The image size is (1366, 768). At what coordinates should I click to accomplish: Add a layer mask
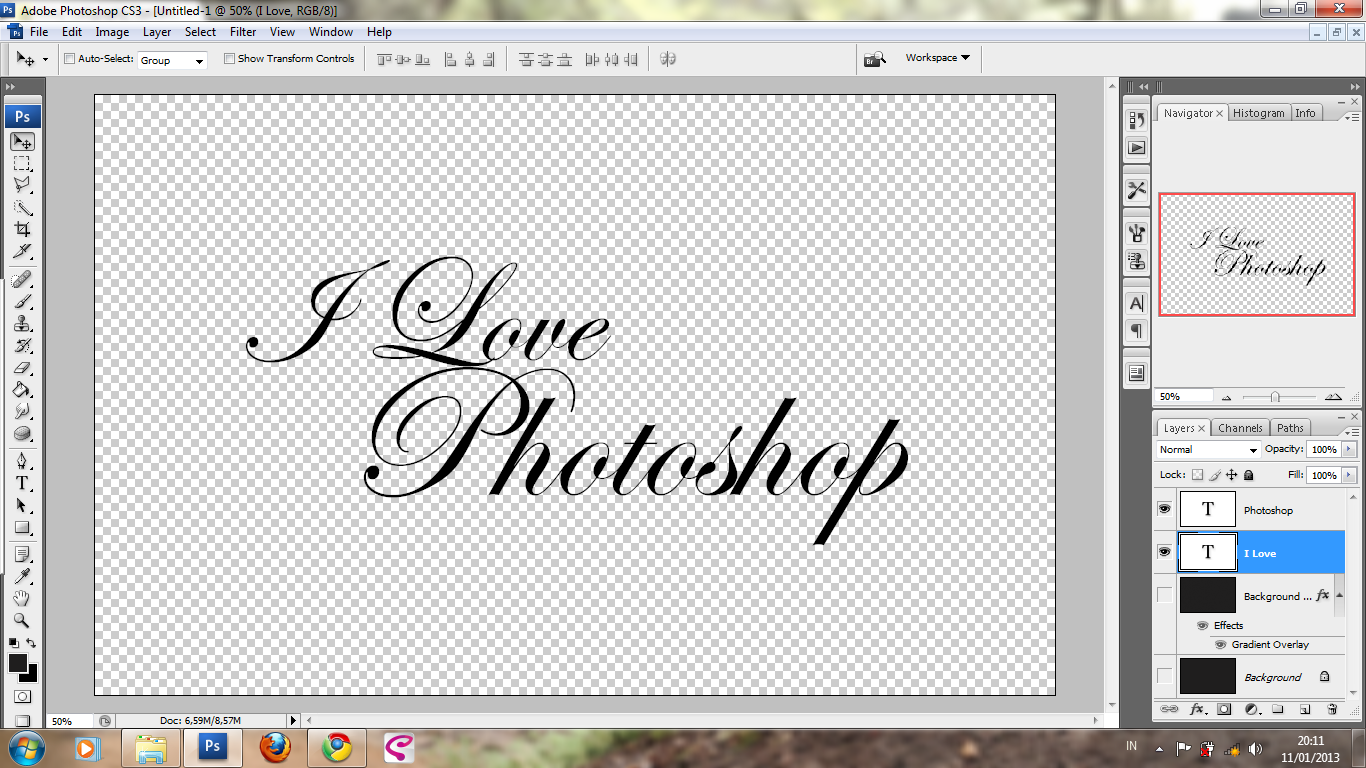click(x=1223, y=709)
